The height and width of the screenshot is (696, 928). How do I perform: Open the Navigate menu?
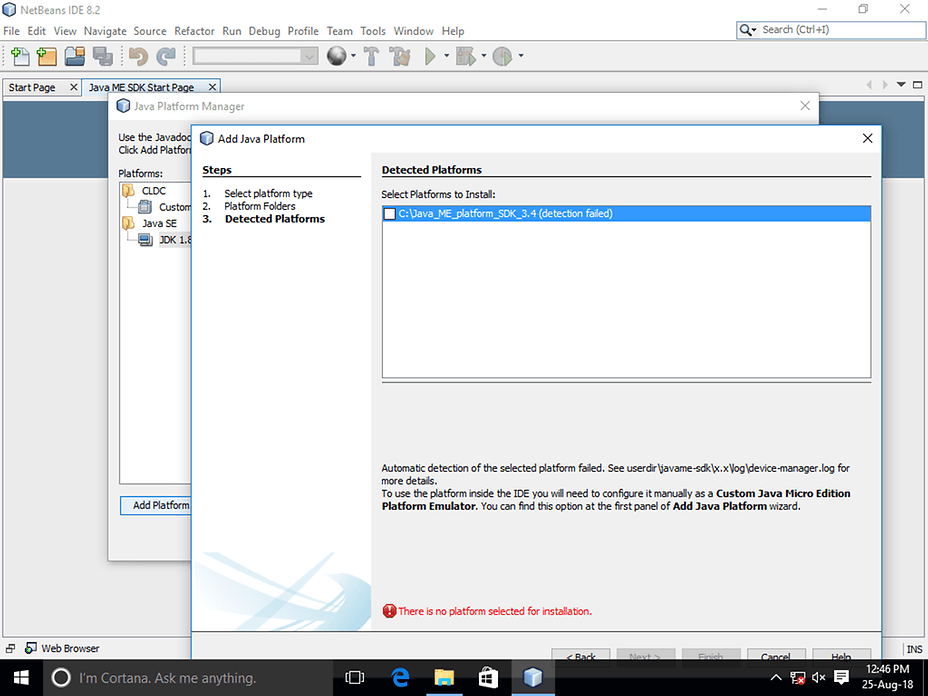[105, 31]
